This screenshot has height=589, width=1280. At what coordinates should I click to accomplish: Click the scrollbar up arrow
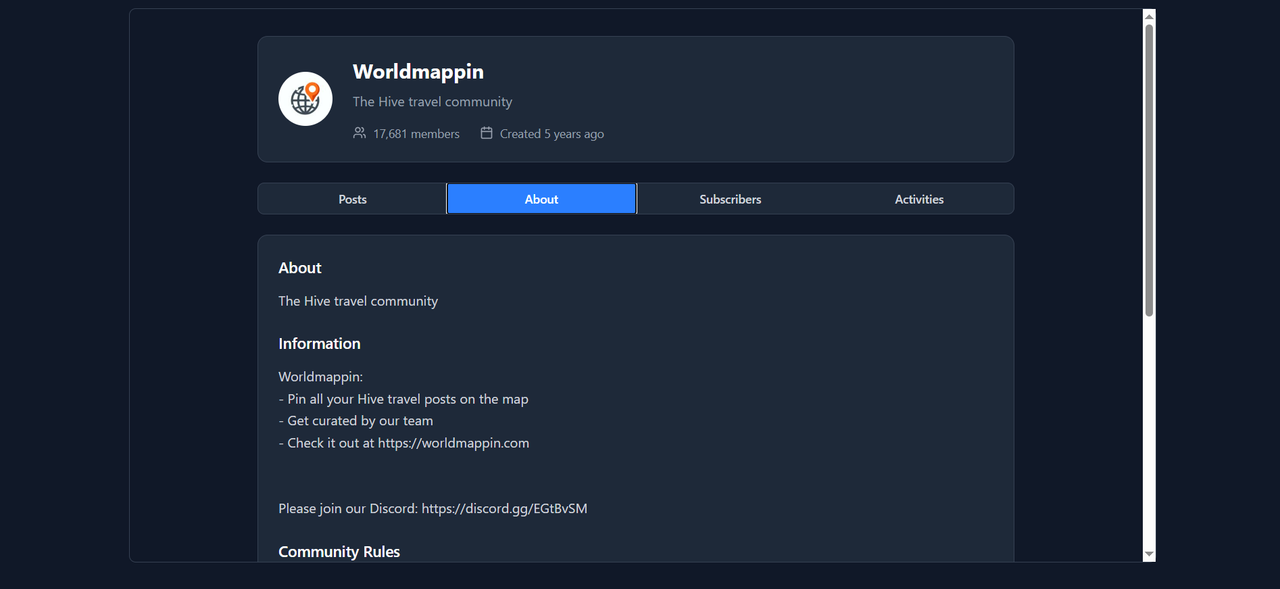(1149, 16)
